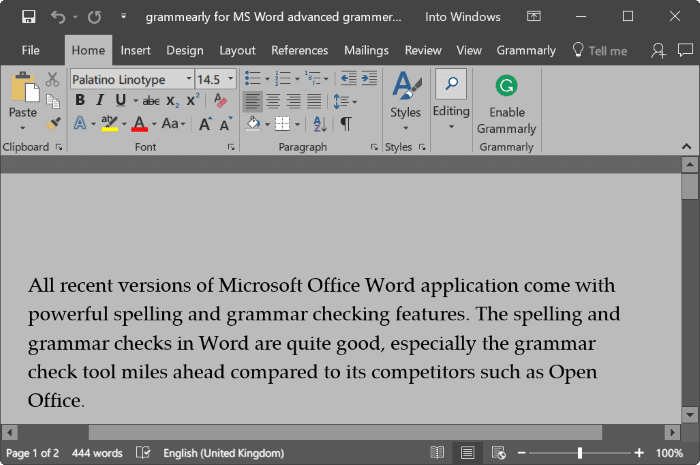Click the Tell me search box
Screen dimensions: 700x465
(600, 50)
